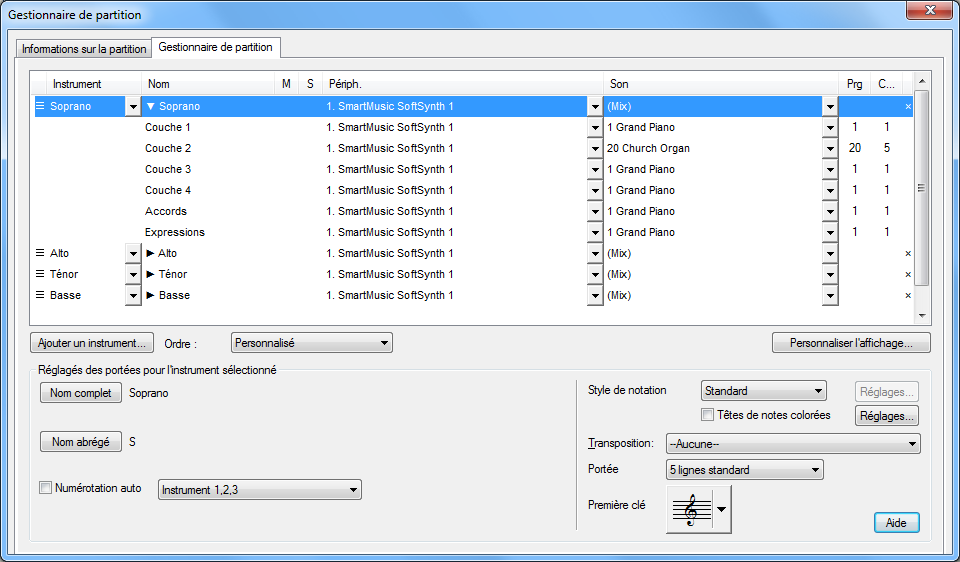Screen dimensions: 960x562
Task: Select the Gestionnaire de partition tab
Action: (x=215, y=47)
